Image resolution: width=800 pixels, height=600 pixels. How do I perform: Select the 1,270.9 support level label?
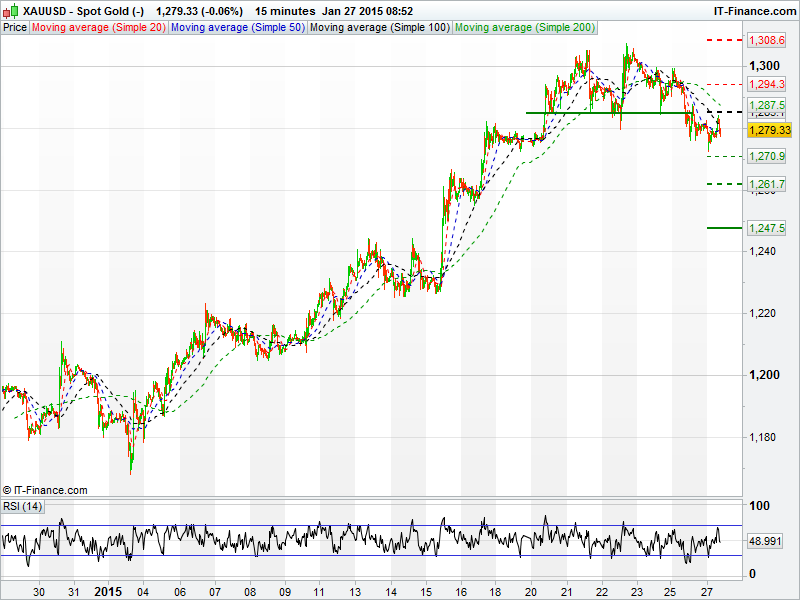(767, 156)
